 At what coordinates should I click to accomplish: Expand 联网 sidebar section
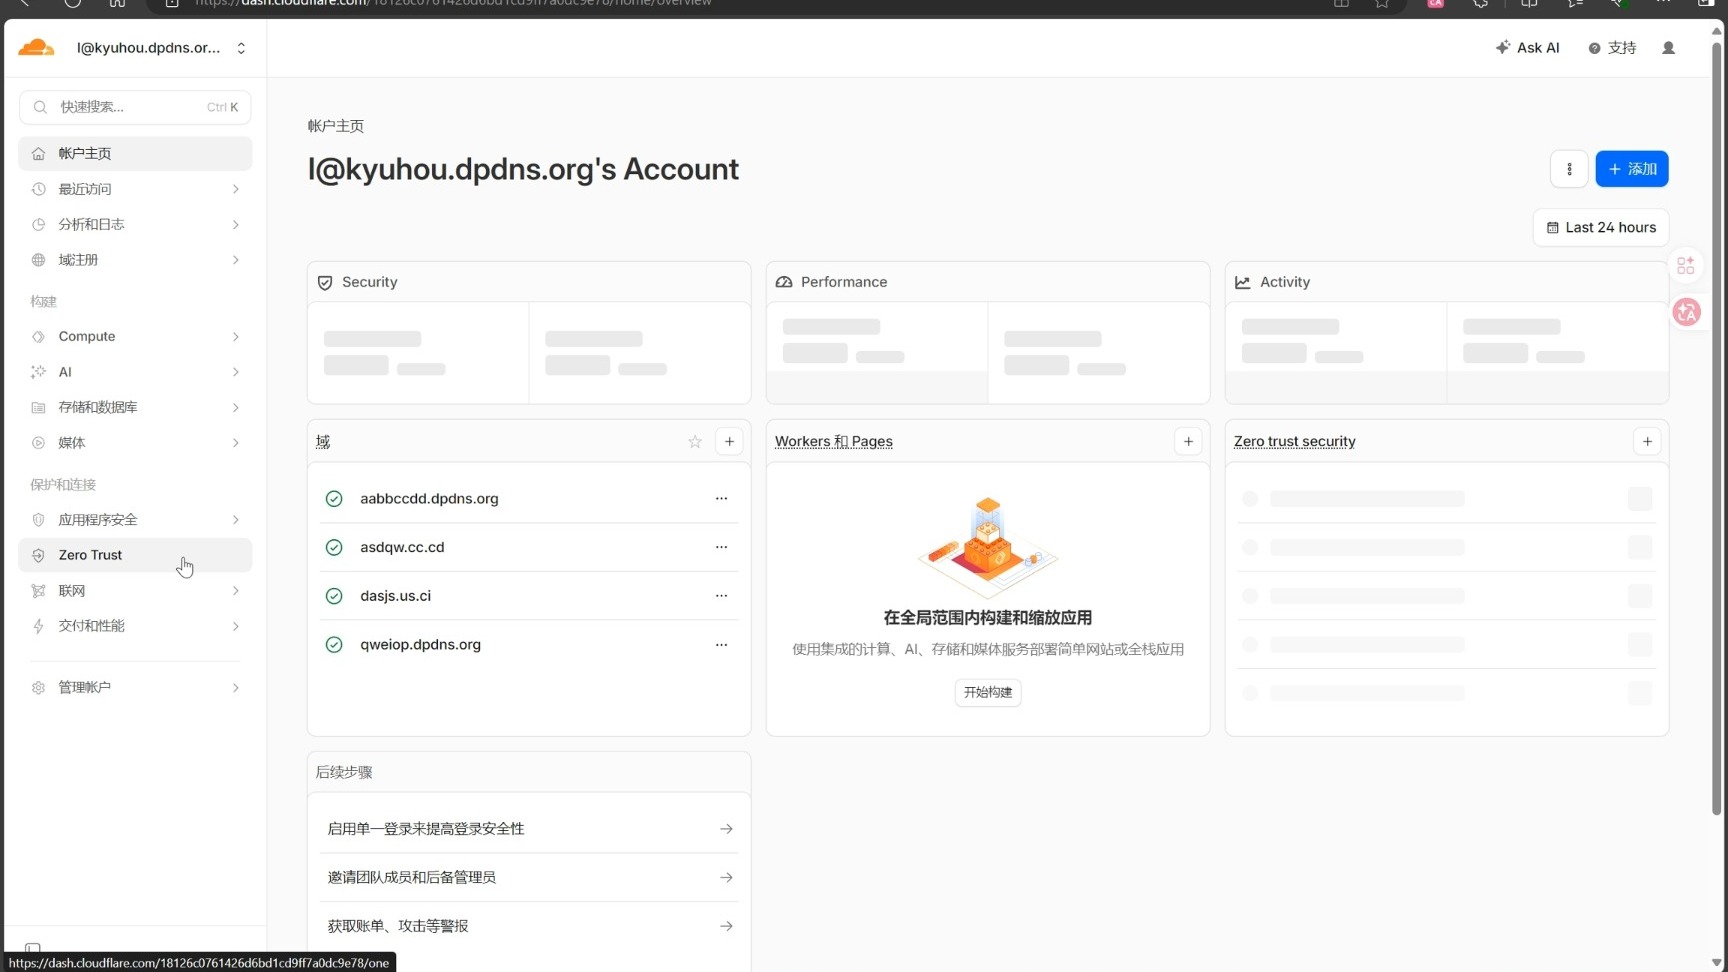point(135,591)
